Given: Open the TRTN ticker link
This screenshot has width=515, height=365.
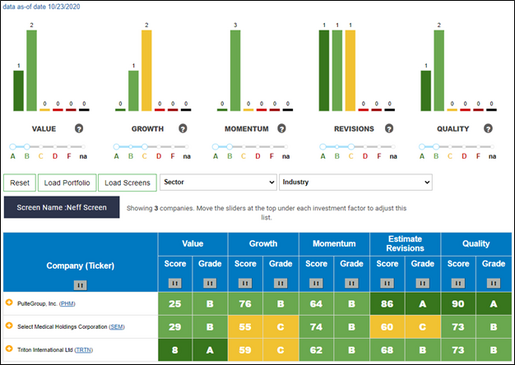Looking at the screenshot, I should click(x=84, y=350).
